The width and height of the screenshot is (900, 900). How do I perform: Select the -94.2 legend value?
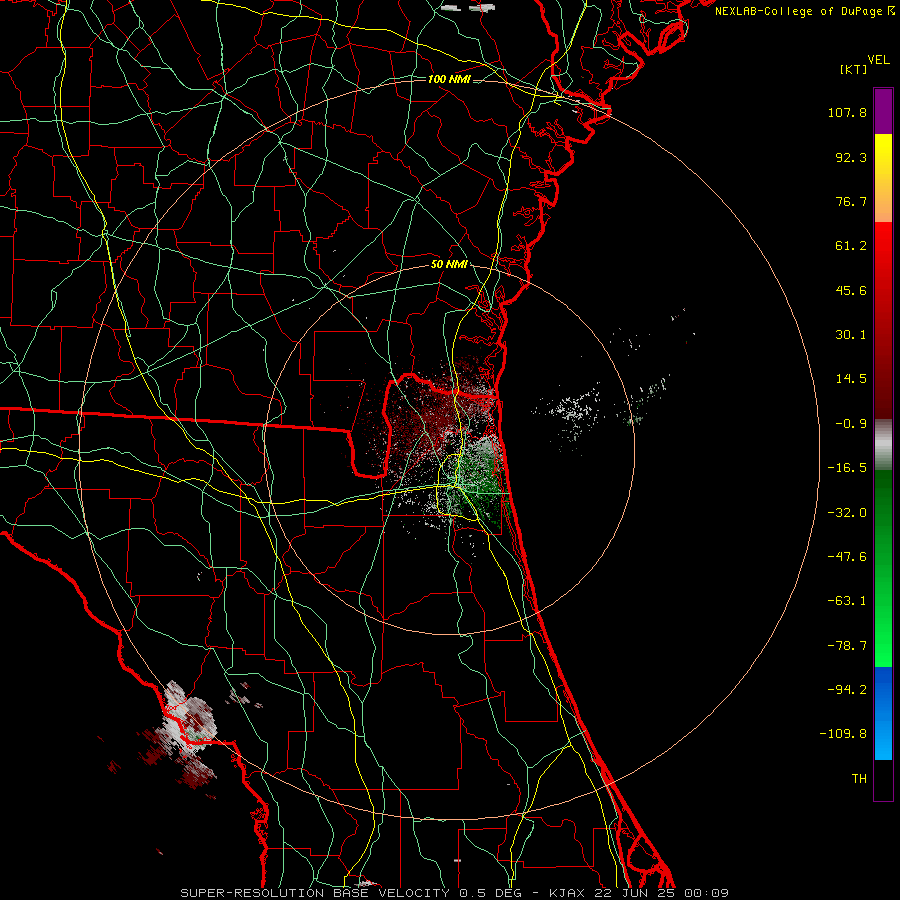click(847, 689)
